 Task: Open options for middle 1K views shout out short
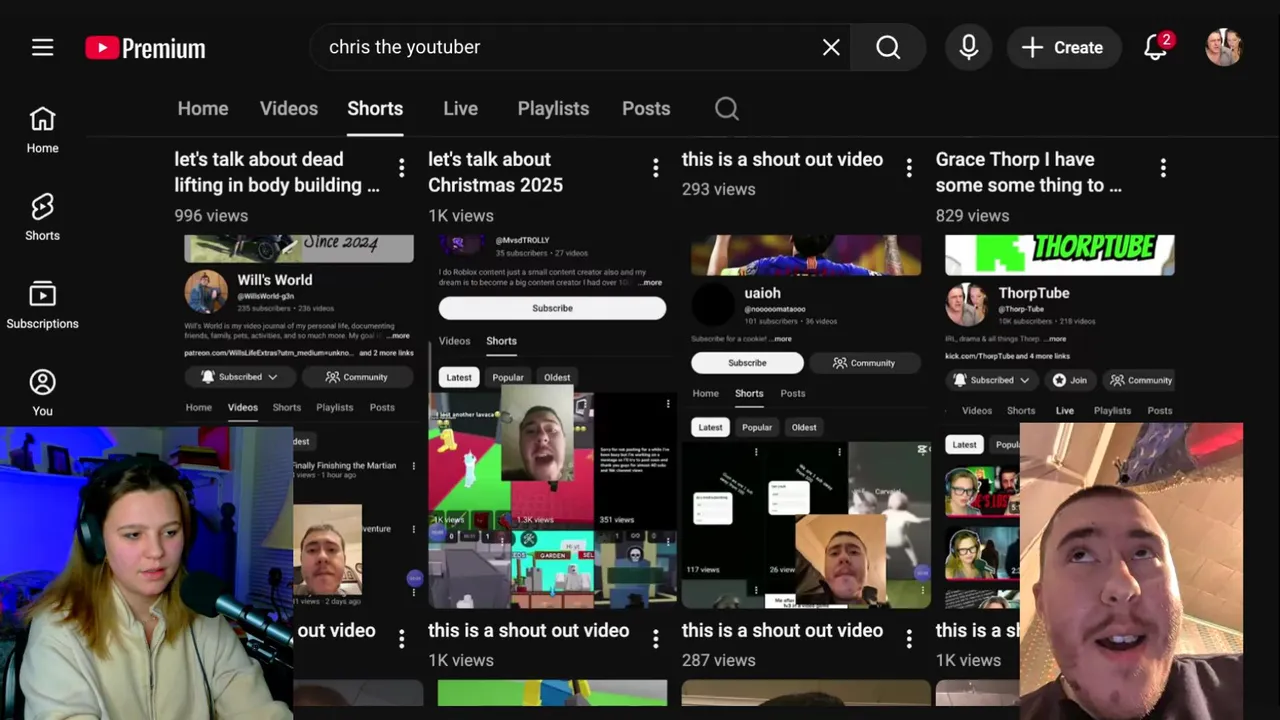tap(655, 638)
